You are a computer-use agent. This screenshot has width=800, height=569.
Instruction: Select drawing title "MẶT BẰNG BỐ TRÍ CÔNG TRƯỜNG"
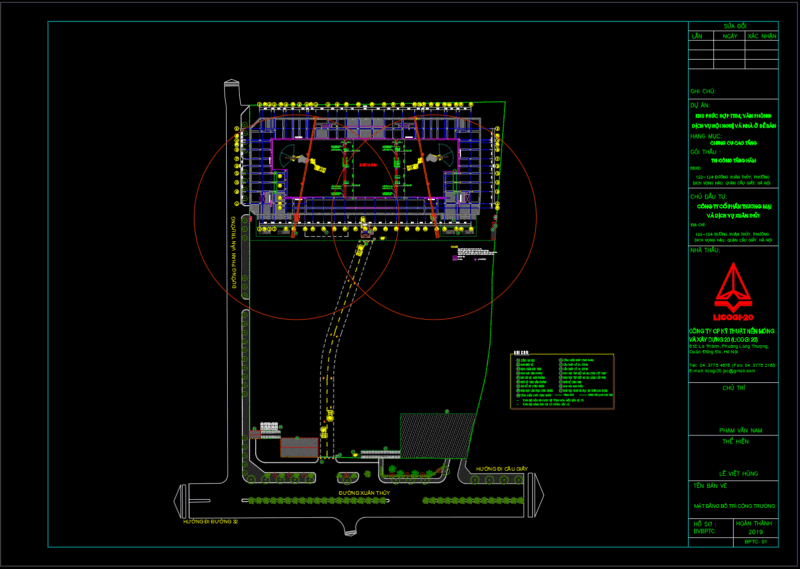pyautogui.click(x=734, y=505)
